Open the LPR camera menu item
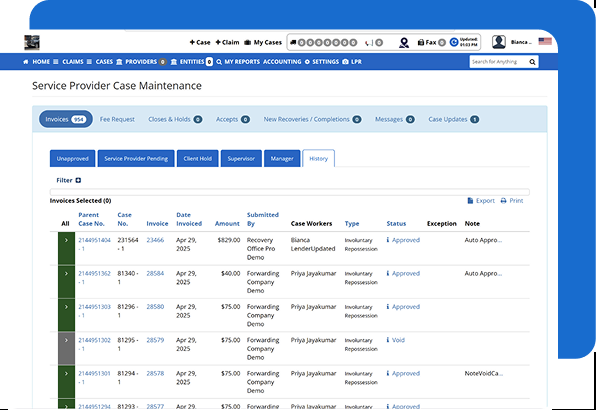This screenshot has height=410, width=596. [x=352, y=62]
